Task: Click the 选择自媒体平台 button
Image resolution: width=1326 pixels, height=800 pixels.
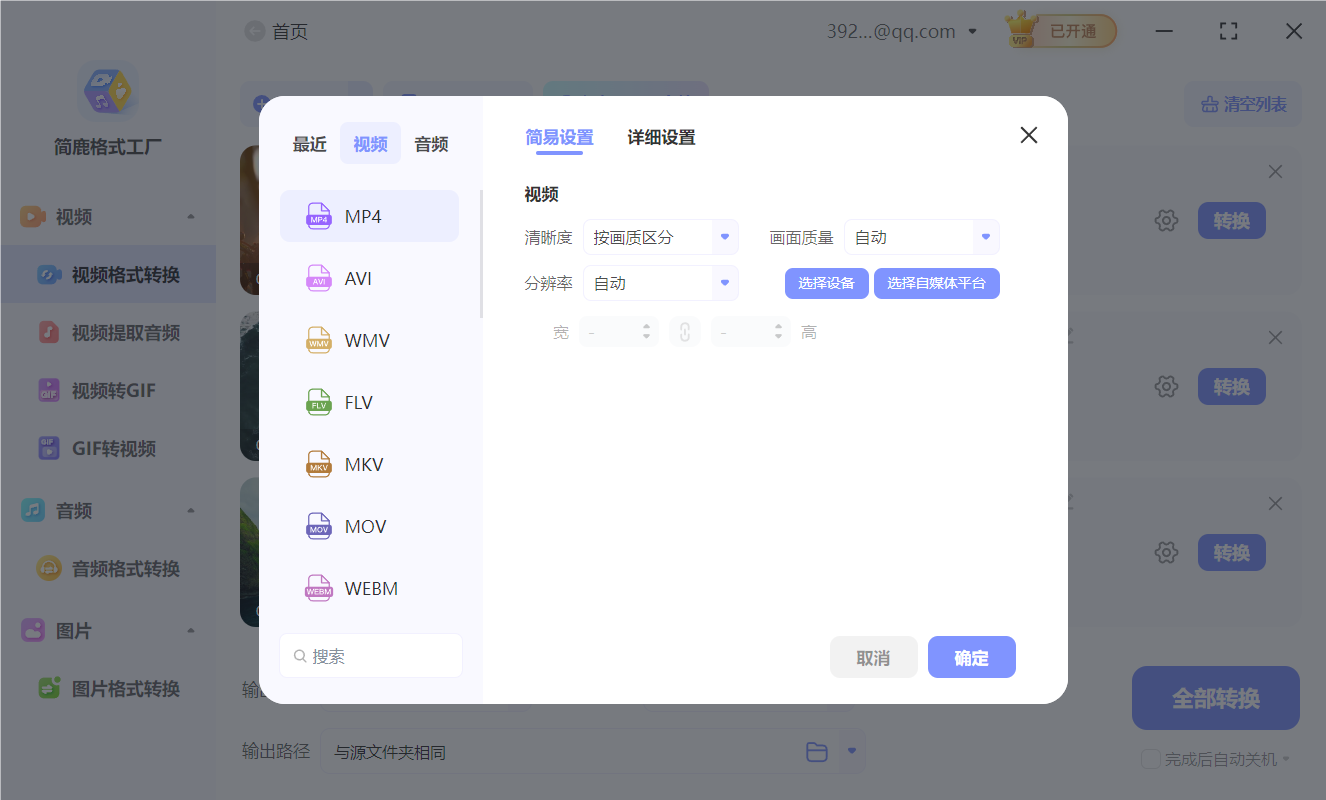Action: [936, 283]
